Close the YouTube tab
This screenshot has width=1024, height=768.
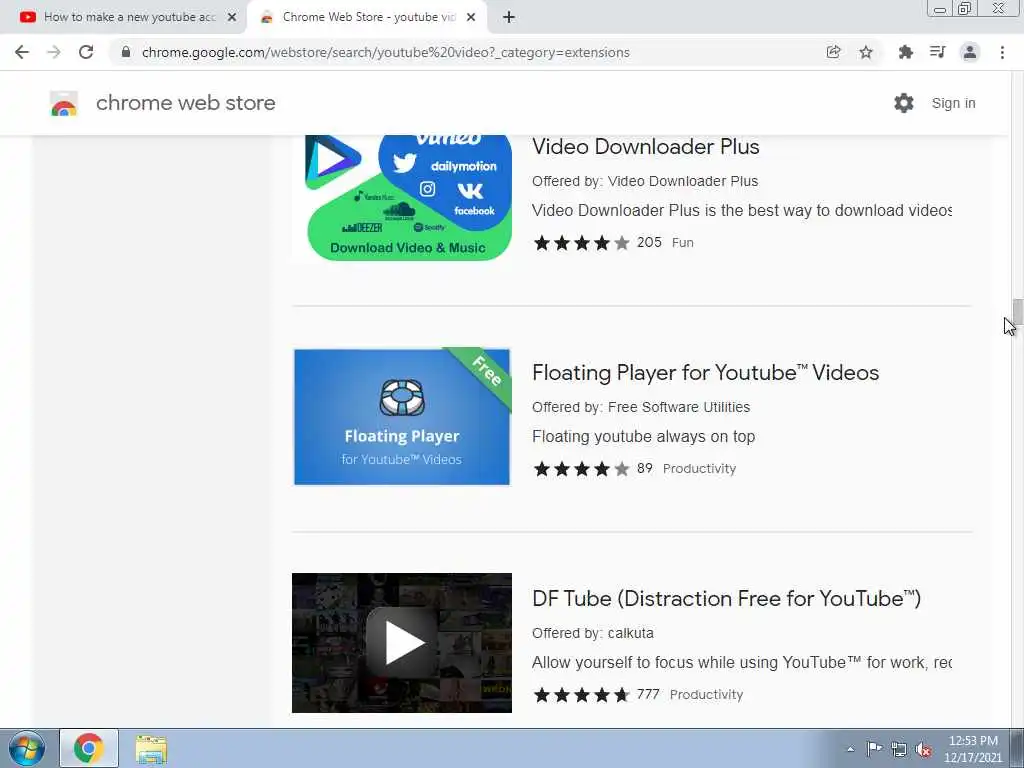point(232,18)
